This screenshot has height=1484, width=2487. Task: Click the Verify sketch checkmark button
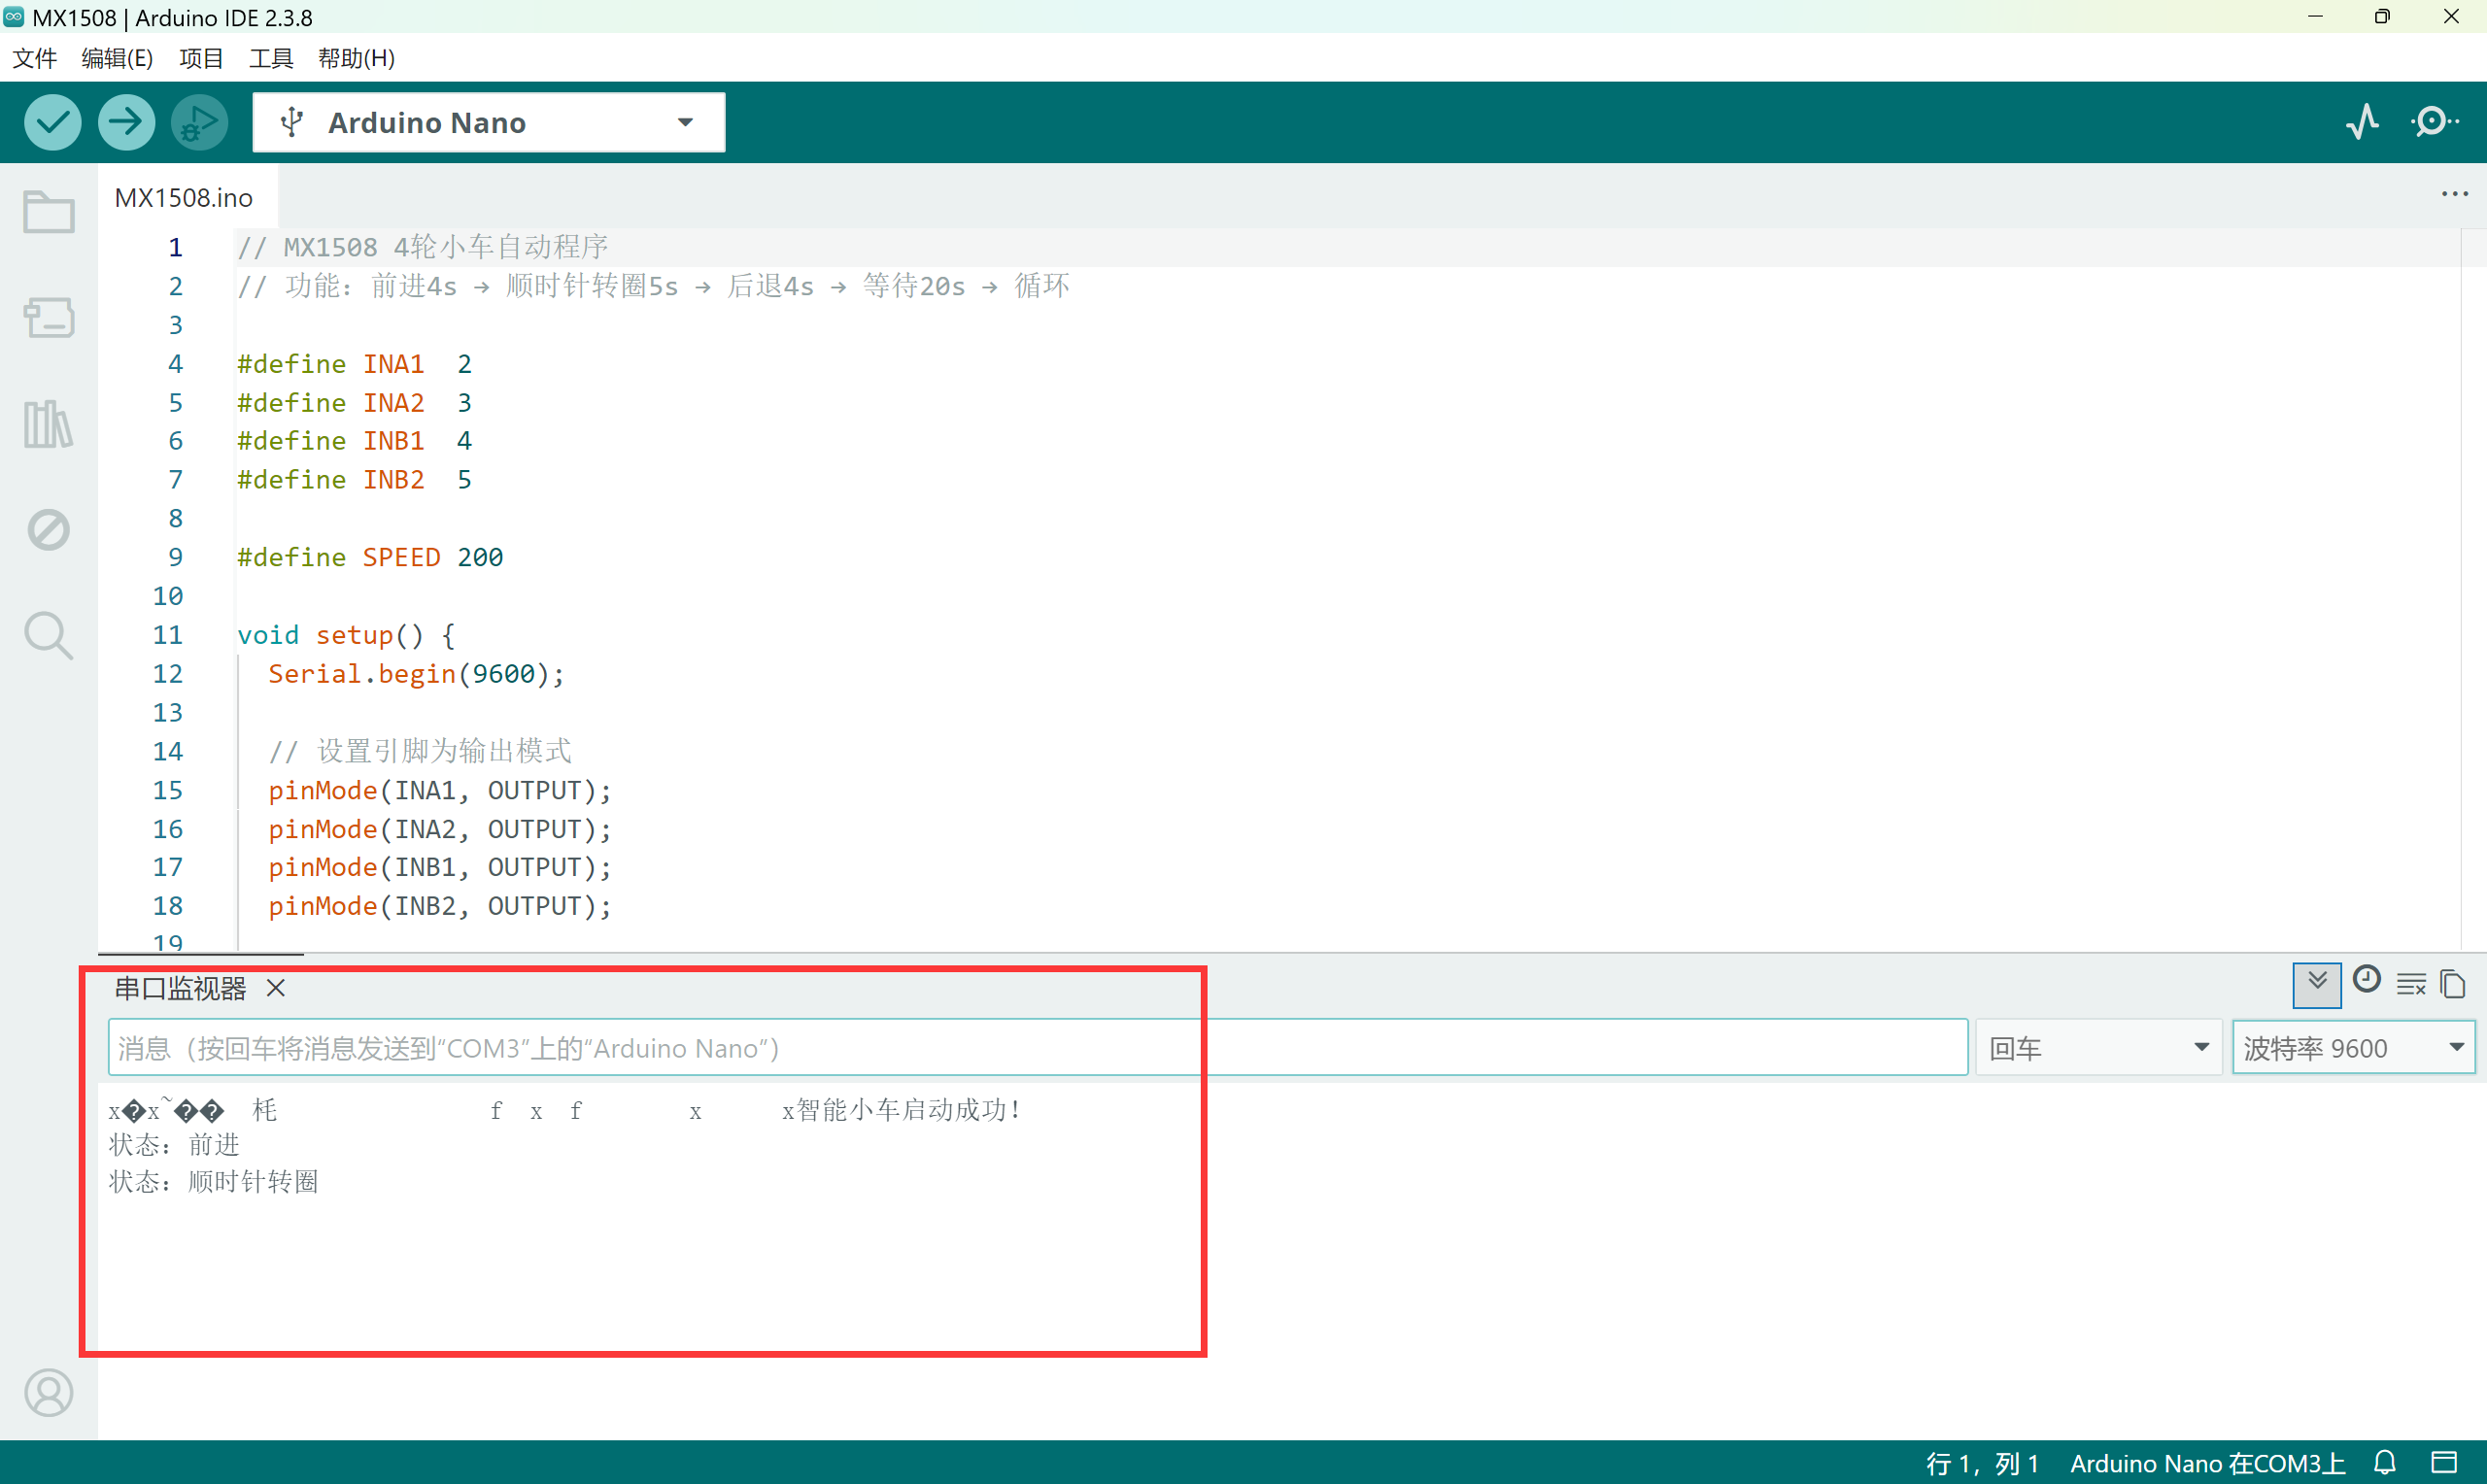point(52,122)
